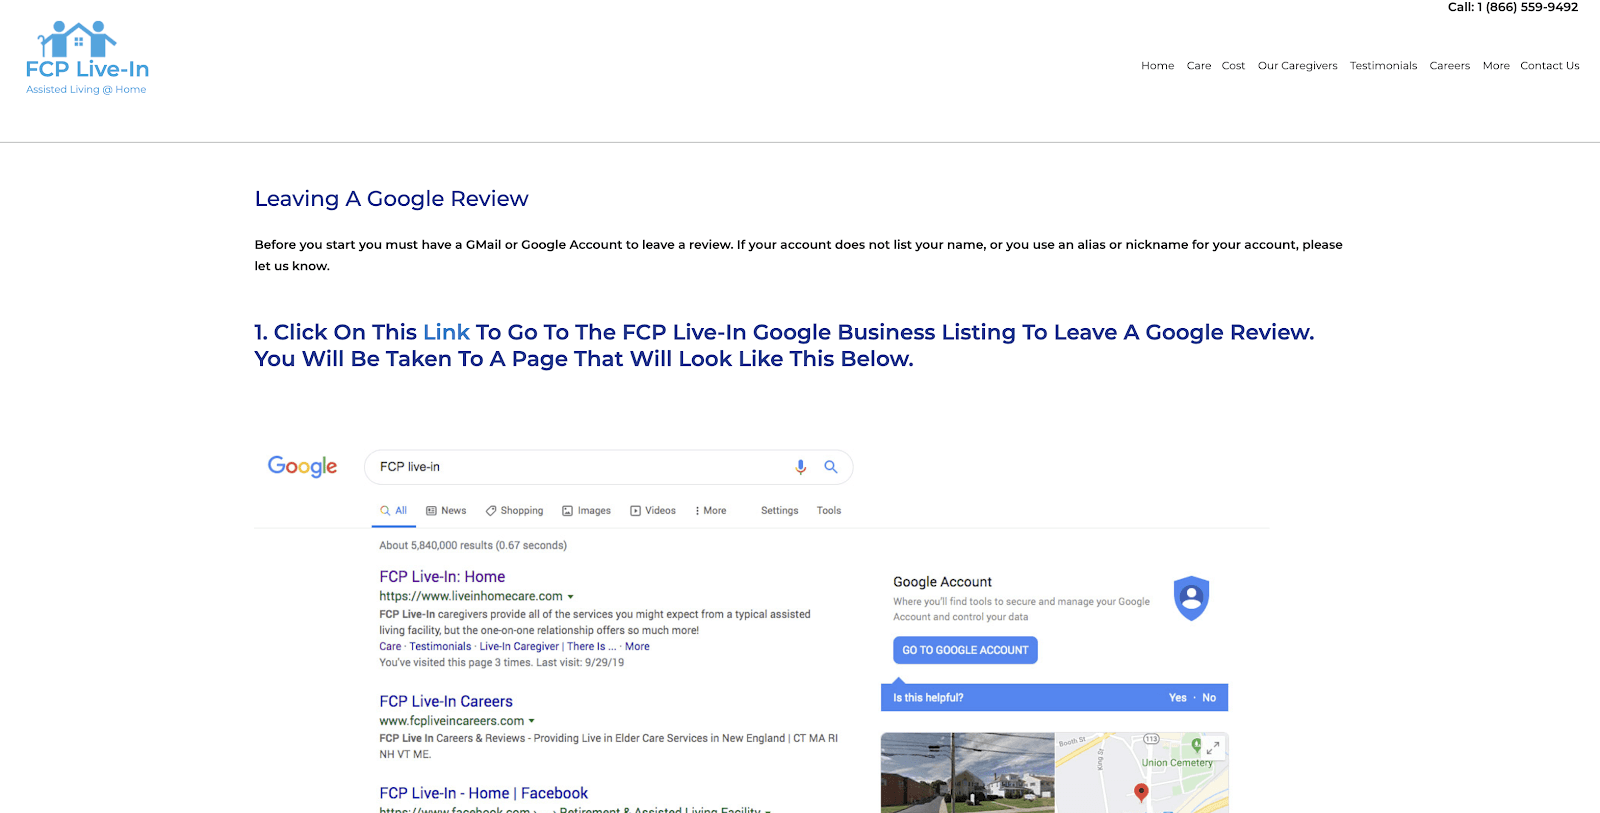
Task: Click the 'Live-In Caregiver | There Is ...' sitelink
Action: tap(548, 647)
